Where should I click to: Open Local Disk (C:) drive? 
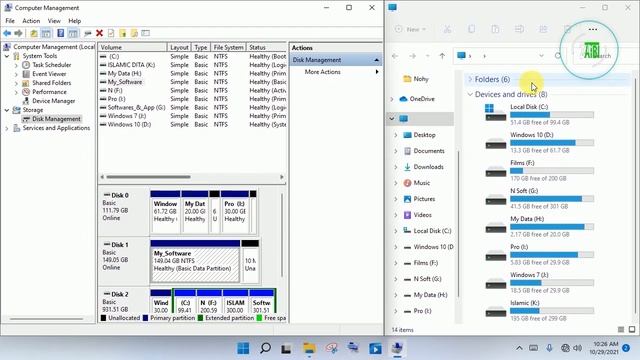click(539, 114)
